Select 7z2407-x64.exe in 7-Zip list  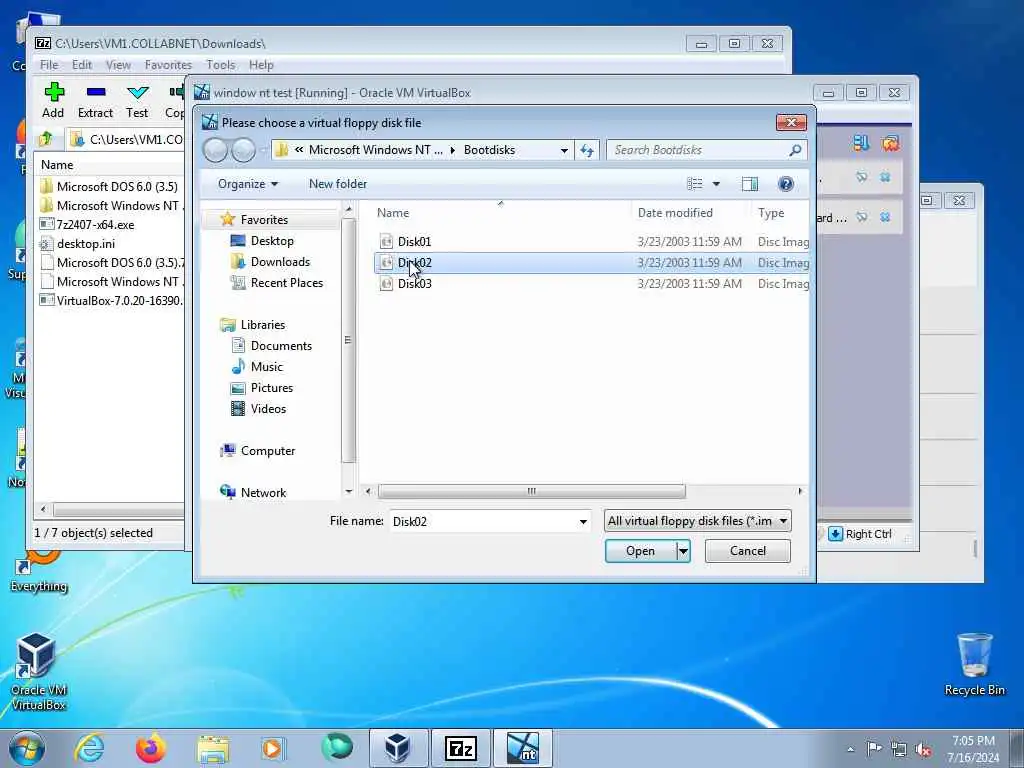pos(95,225)
